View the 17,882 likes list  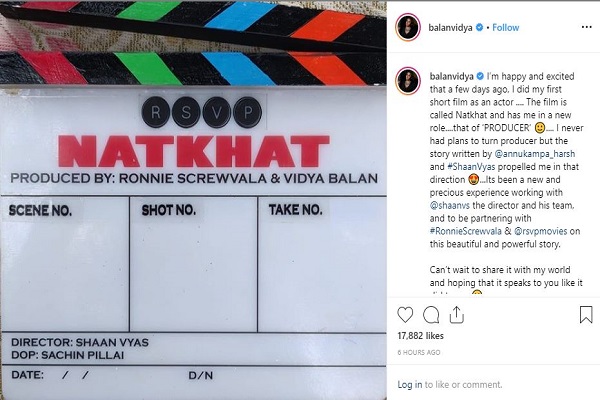click(420, 336)
